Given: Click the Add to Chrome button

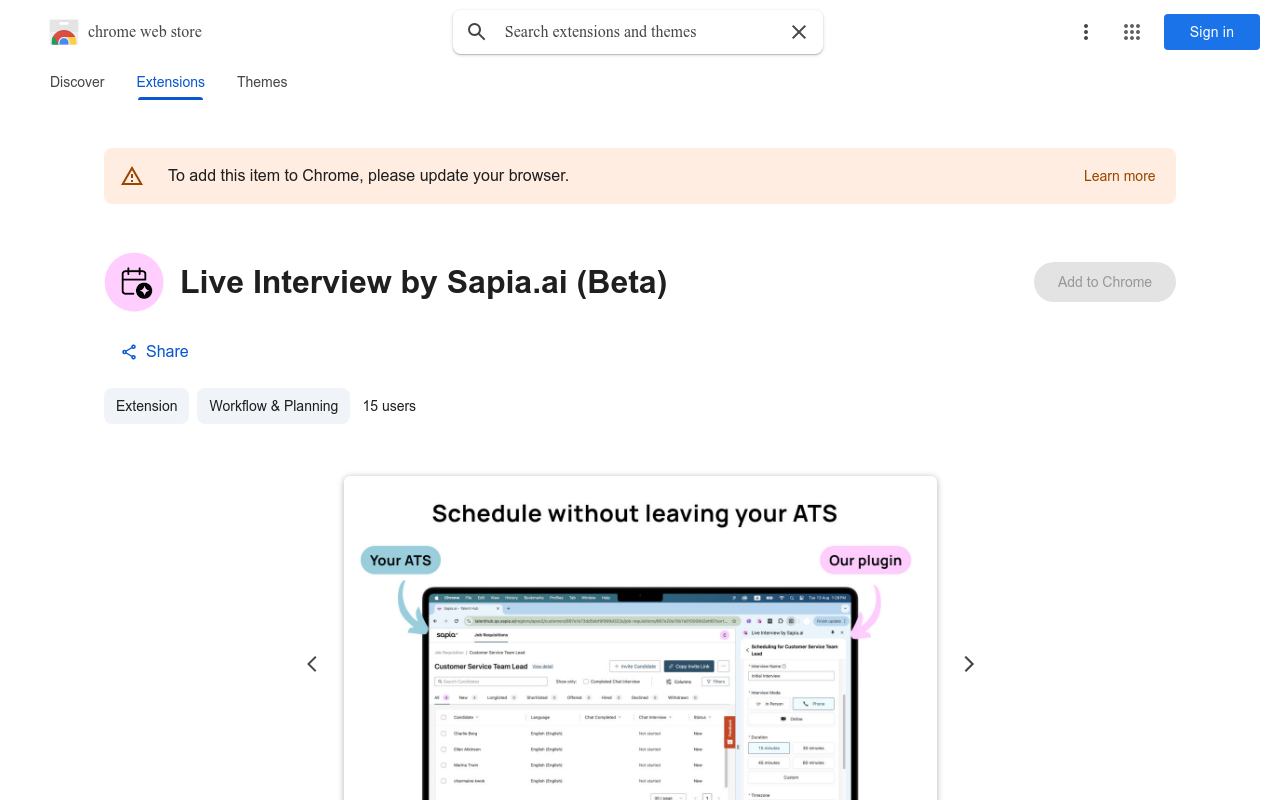Looking at the screenshot, I should click(1105, 282).
